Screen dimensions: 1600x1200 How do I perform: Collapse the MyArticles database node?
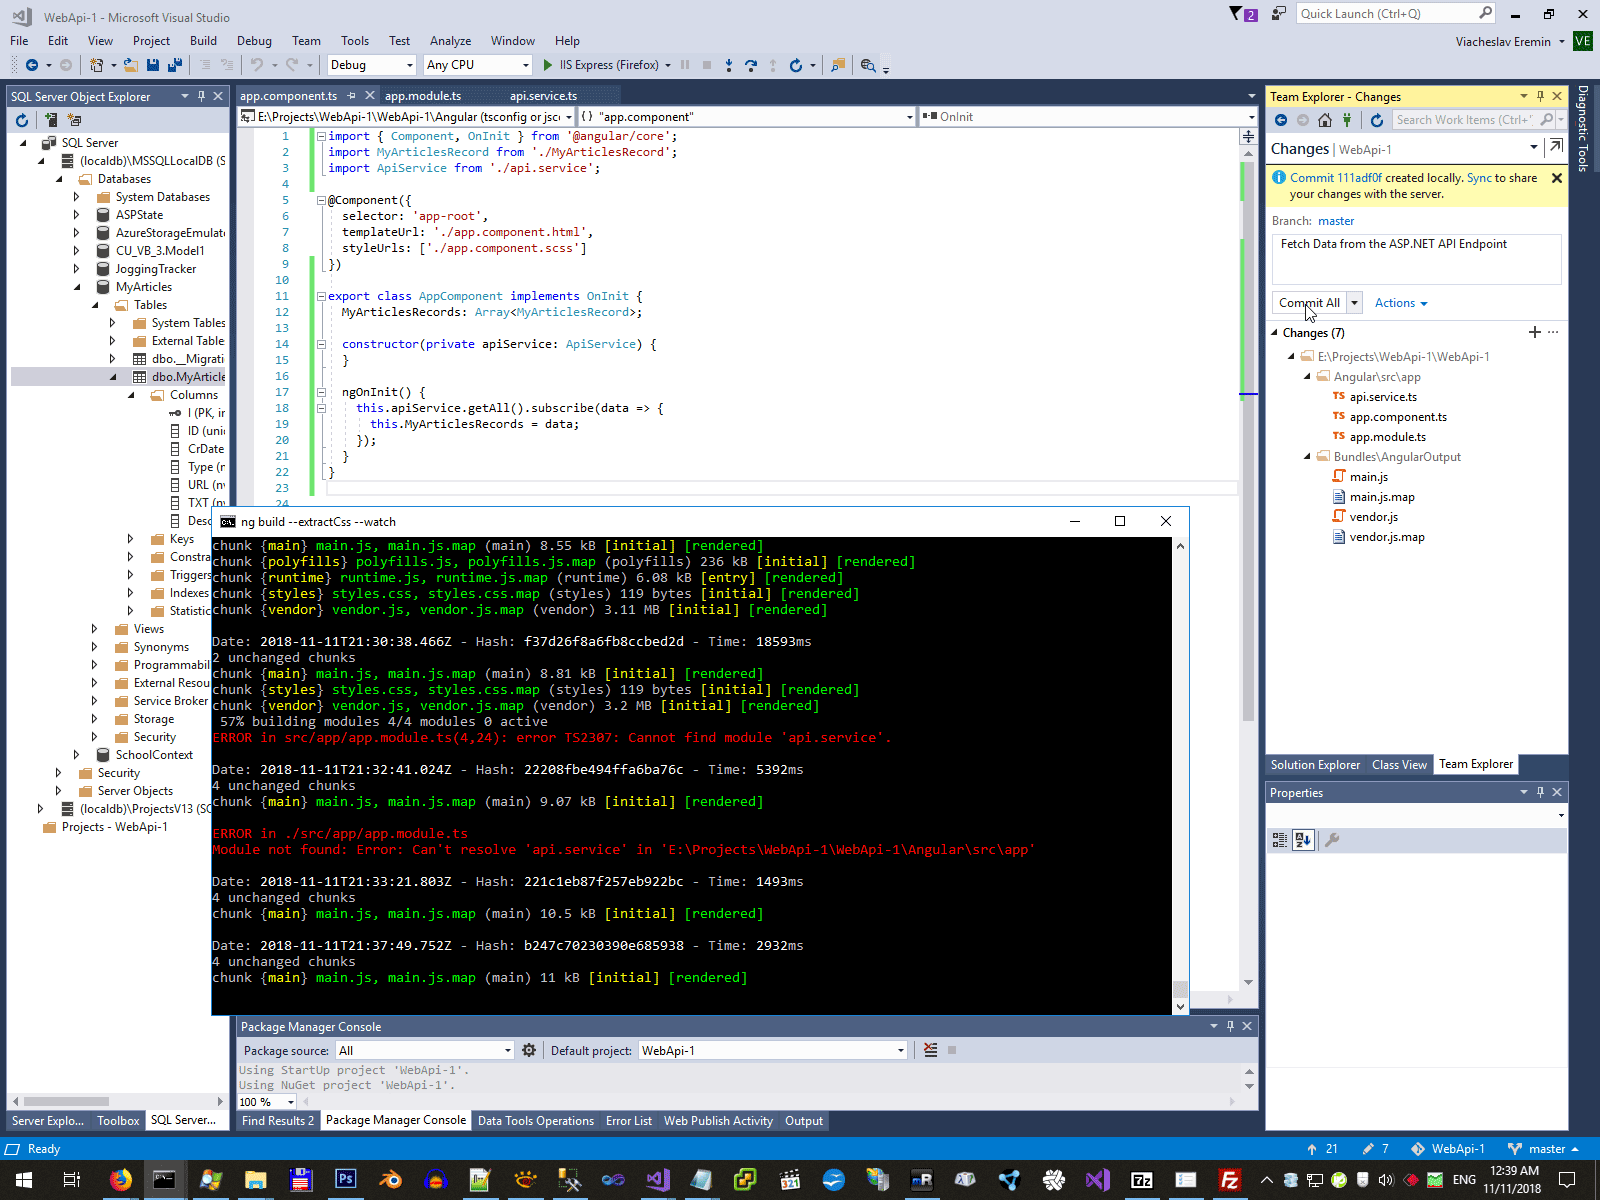[x=77, y=287]
